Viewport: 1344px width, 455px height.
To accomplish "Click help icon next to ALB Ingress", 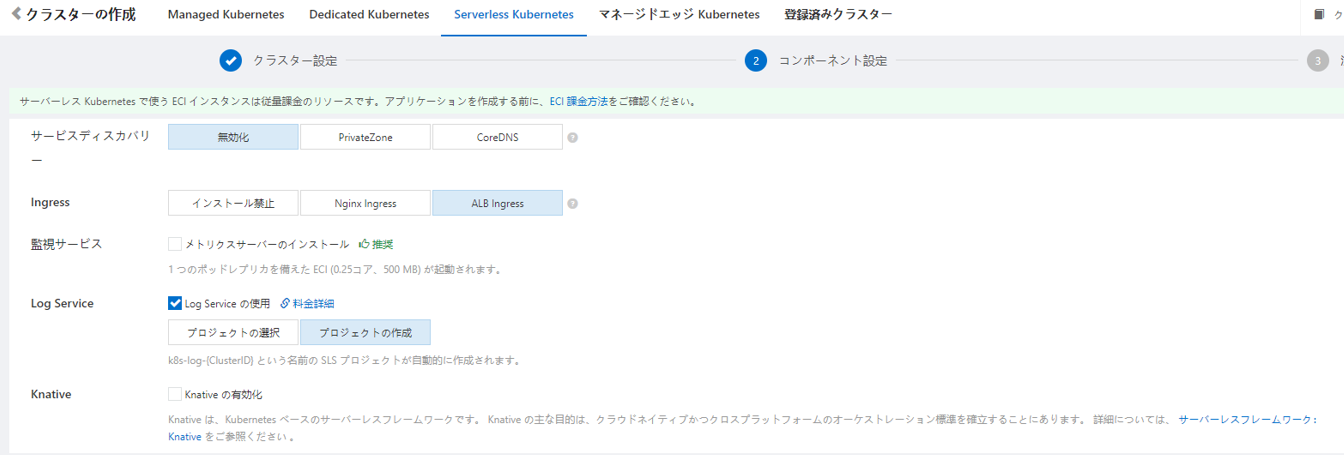I will click(x=573, y=204).
